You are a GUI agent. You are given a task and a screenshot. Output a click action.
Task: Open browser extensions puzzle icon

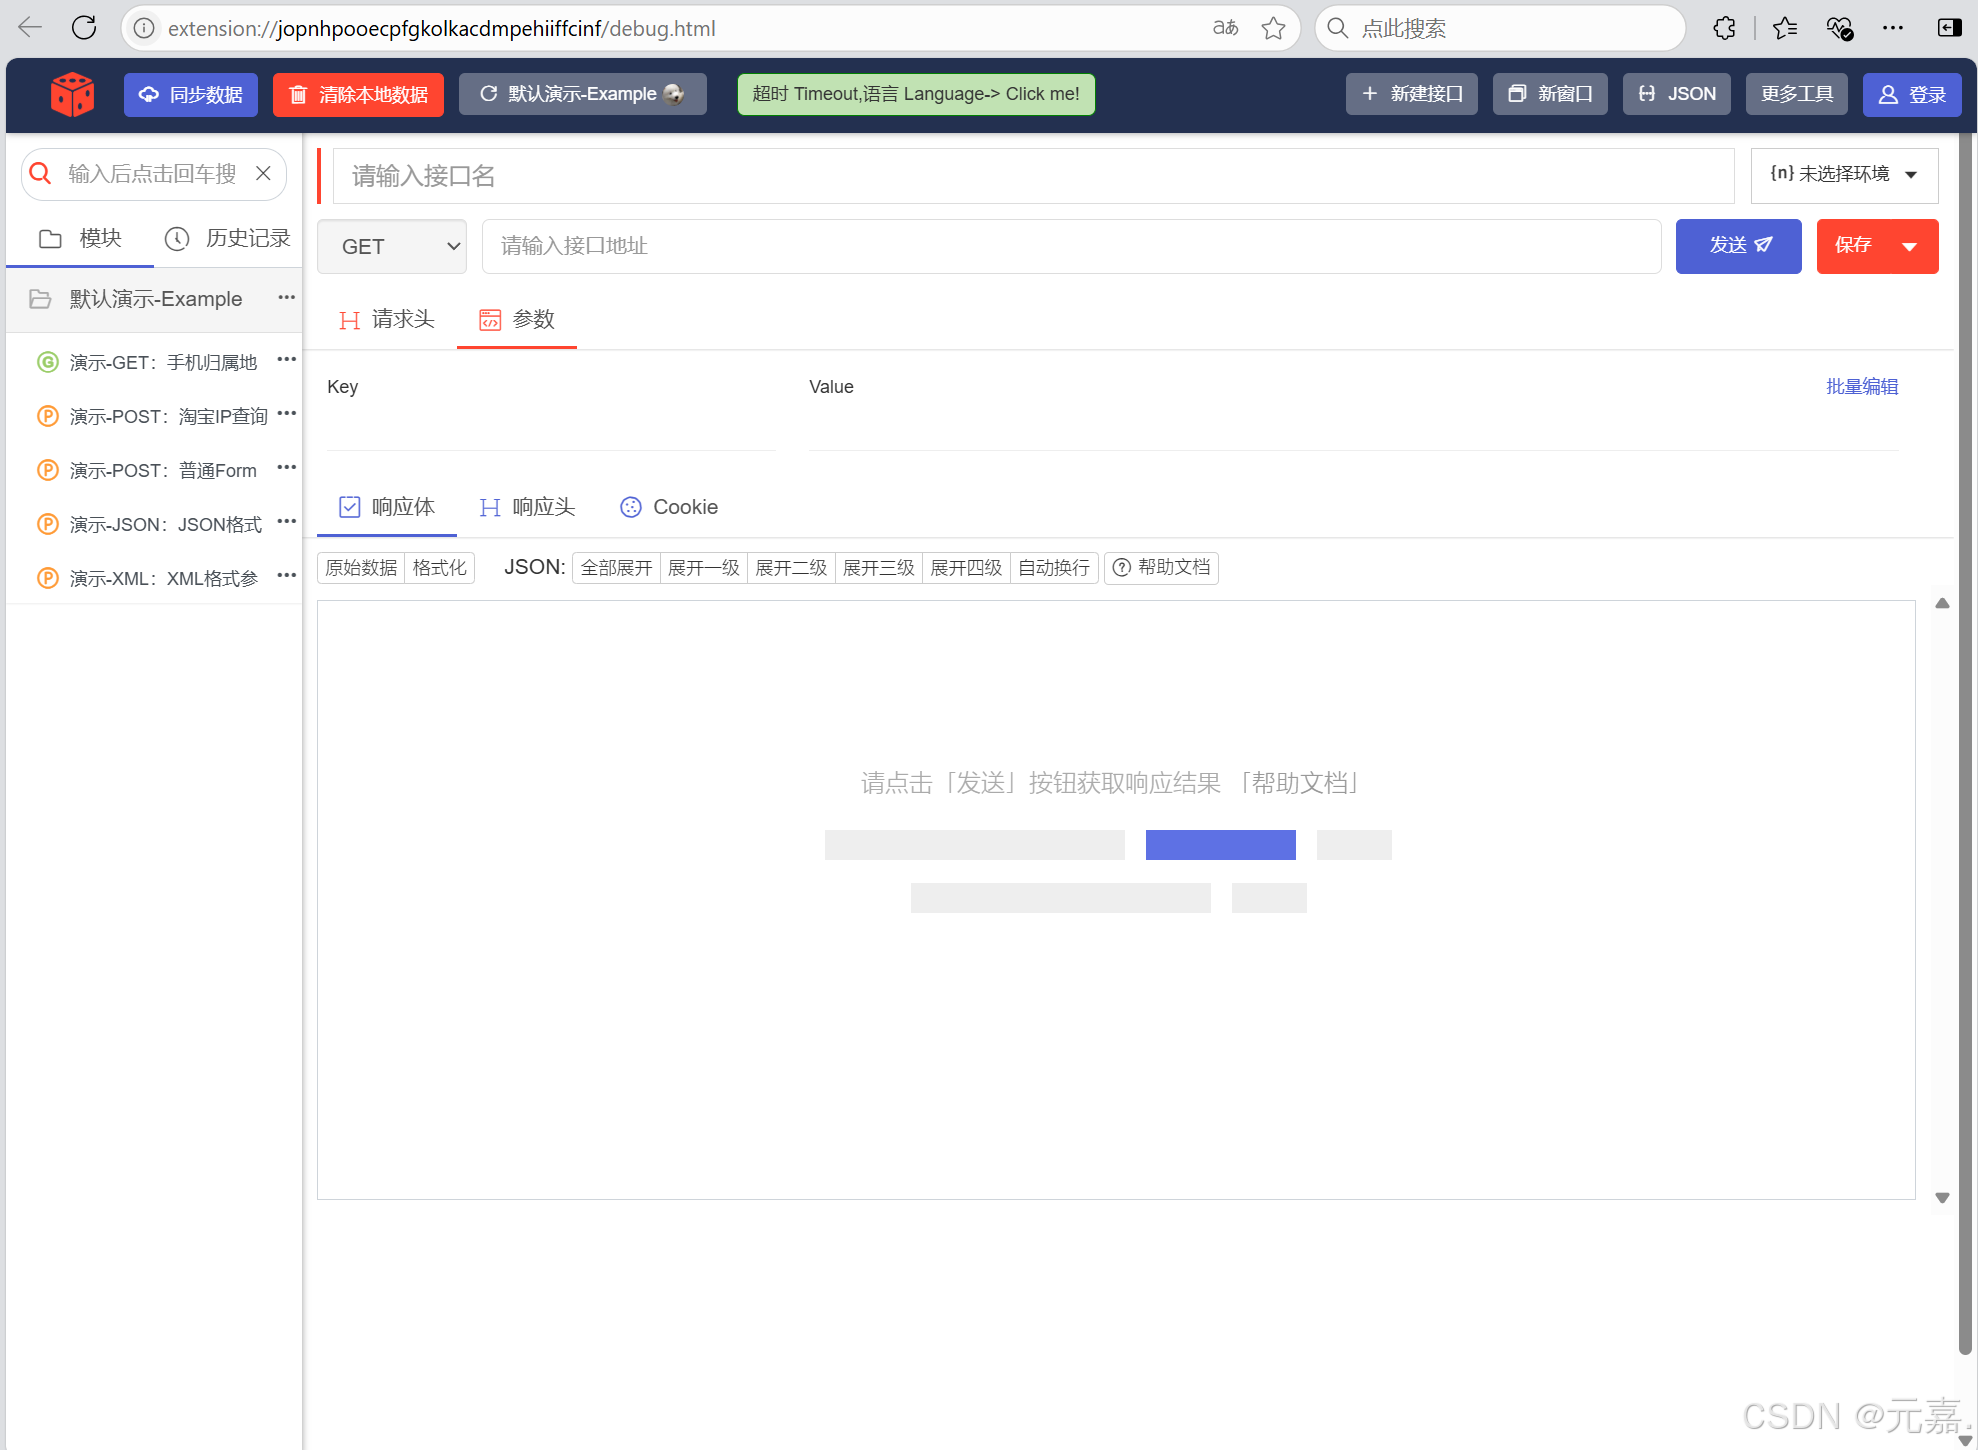pos(1724,28)
